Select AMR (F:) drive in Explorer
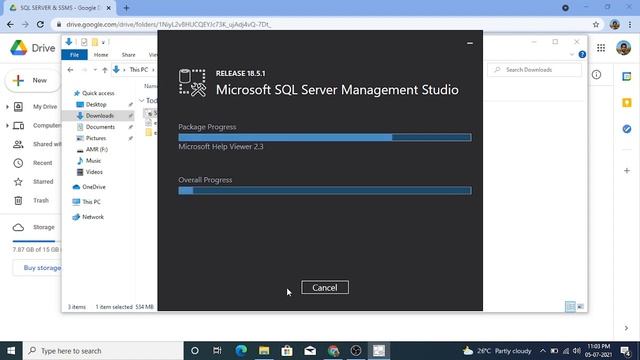The height and width of the screenshot is (360, 640). [96, 149]
